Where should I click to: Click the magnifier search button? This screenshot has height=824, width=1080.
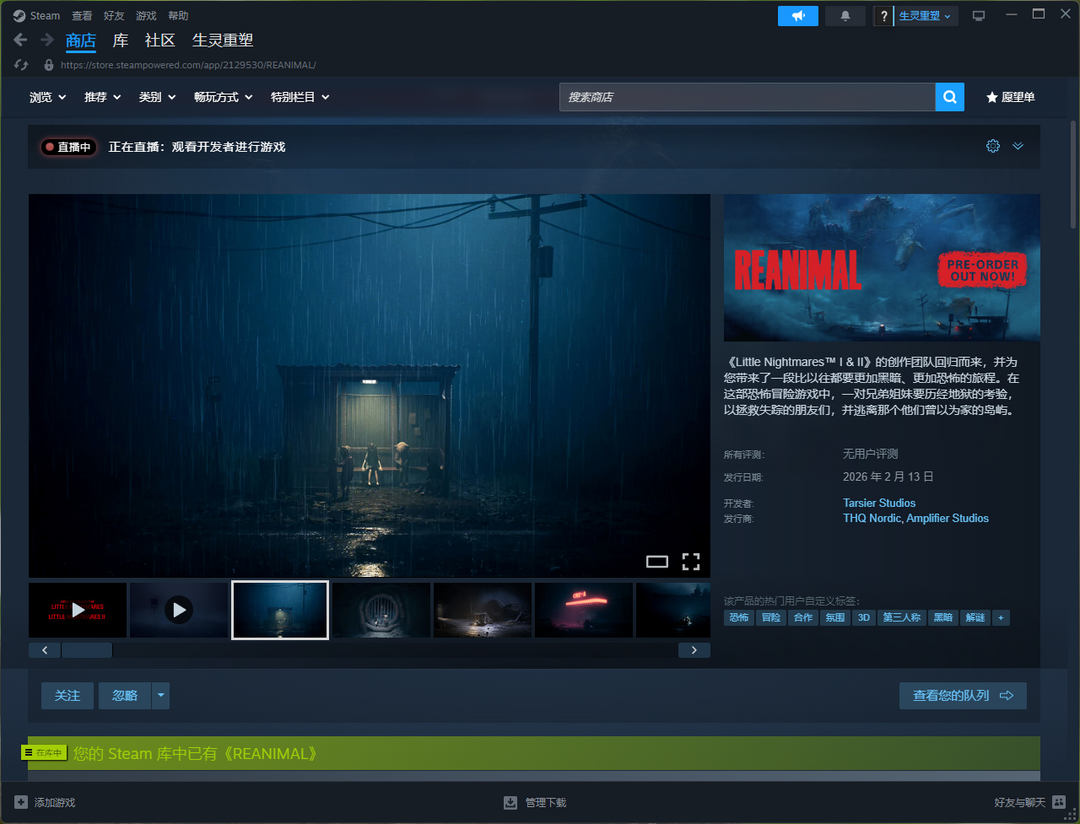click(950, 97)
